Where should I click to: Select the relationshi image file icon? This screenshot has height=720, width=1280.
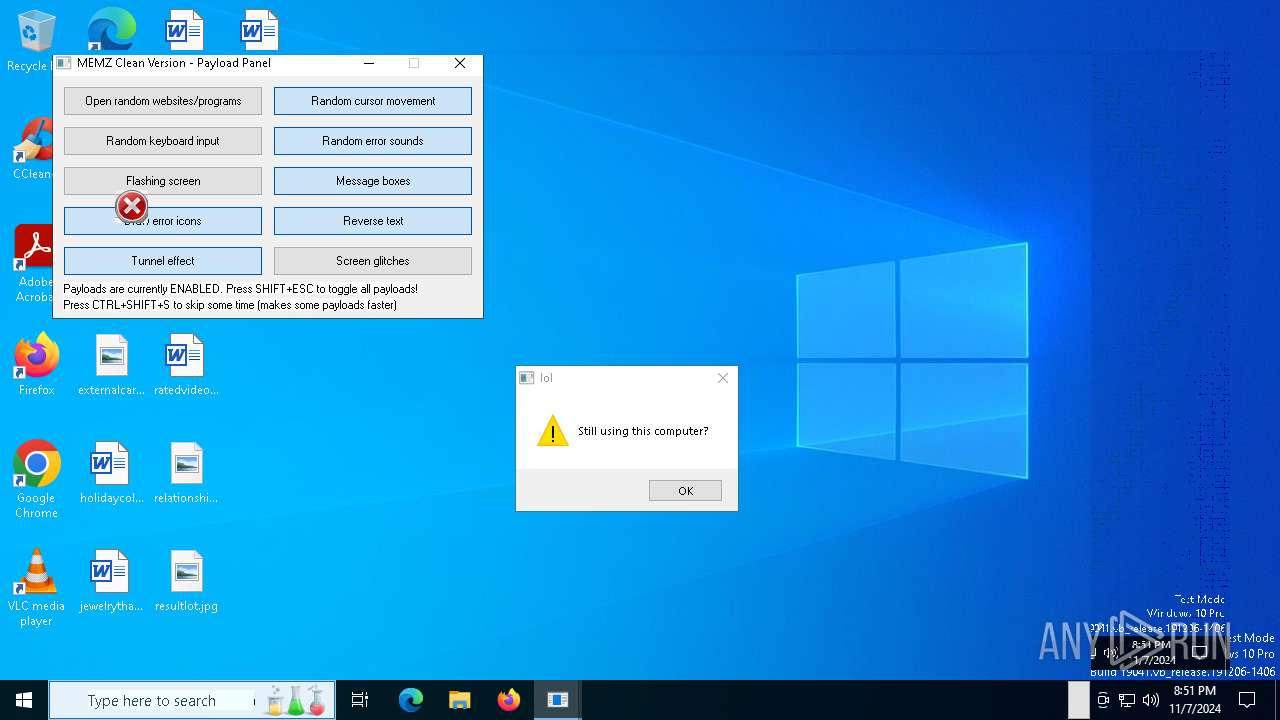(186, 473)
